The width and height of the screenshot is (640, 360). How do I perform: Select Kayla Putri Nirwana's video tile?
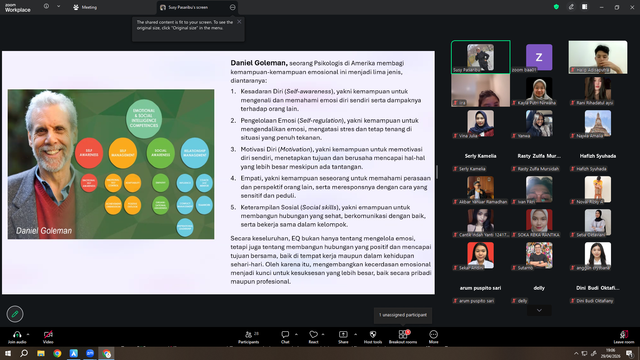(539, 91)
